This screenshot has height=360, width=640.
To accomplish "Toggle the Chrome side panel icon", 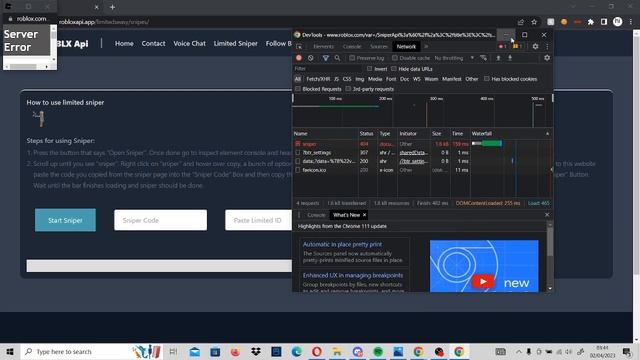I will (x=604, y=22).
